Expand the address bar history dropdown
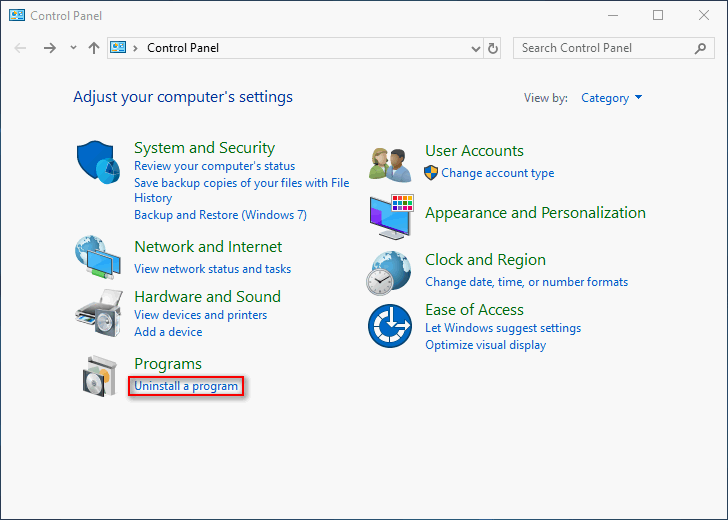The height and width of the screenshot is (520, 728). pos(475,49)
